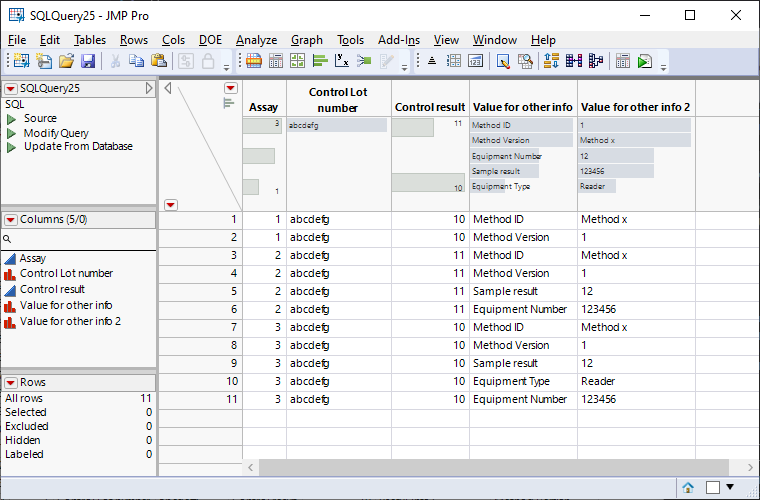Screen dimensions: 760x500
Task: Open the Tables menu
Action: (x=90, y=40)
